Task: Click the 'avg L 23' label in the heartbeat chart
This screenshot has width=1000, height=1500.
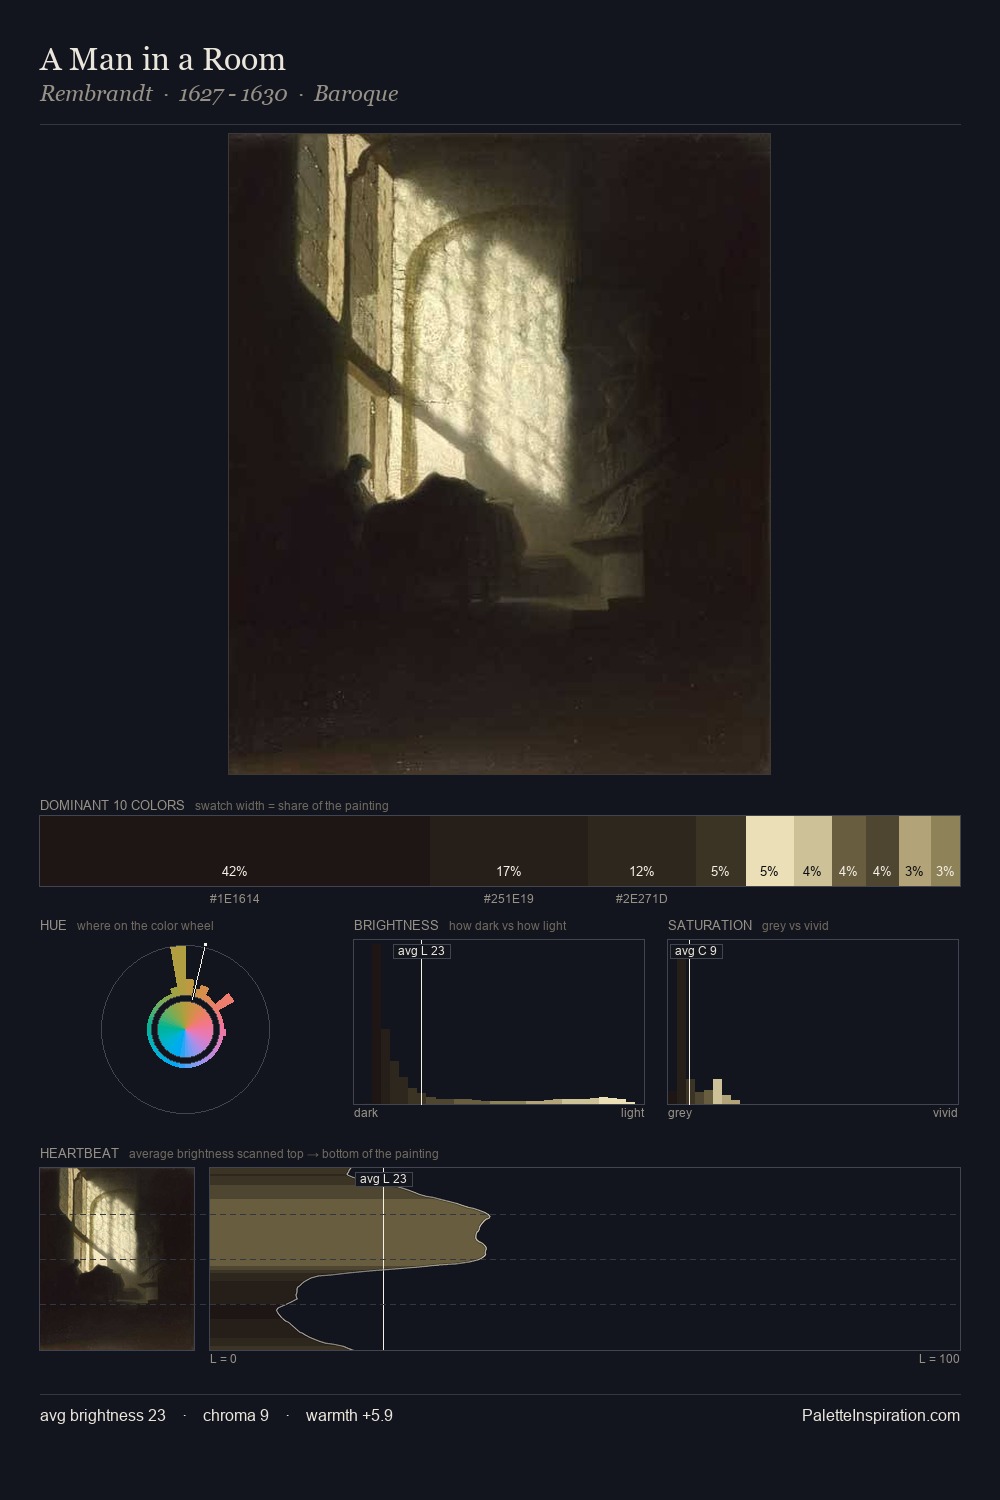Action: [383, 1179]
